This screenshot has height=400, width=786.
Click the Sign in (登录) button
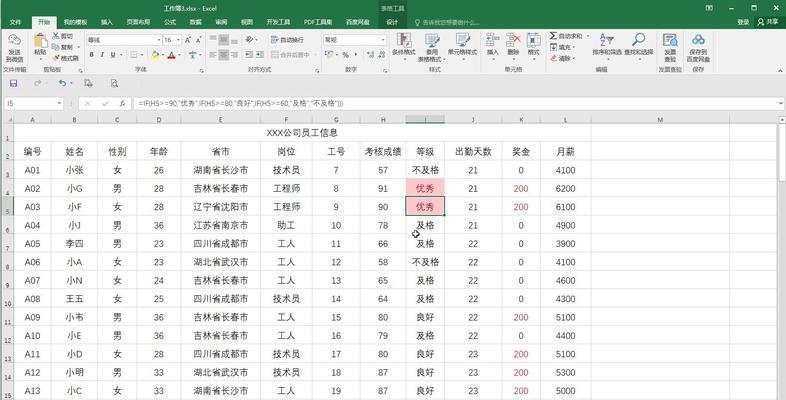click(743, 22)
